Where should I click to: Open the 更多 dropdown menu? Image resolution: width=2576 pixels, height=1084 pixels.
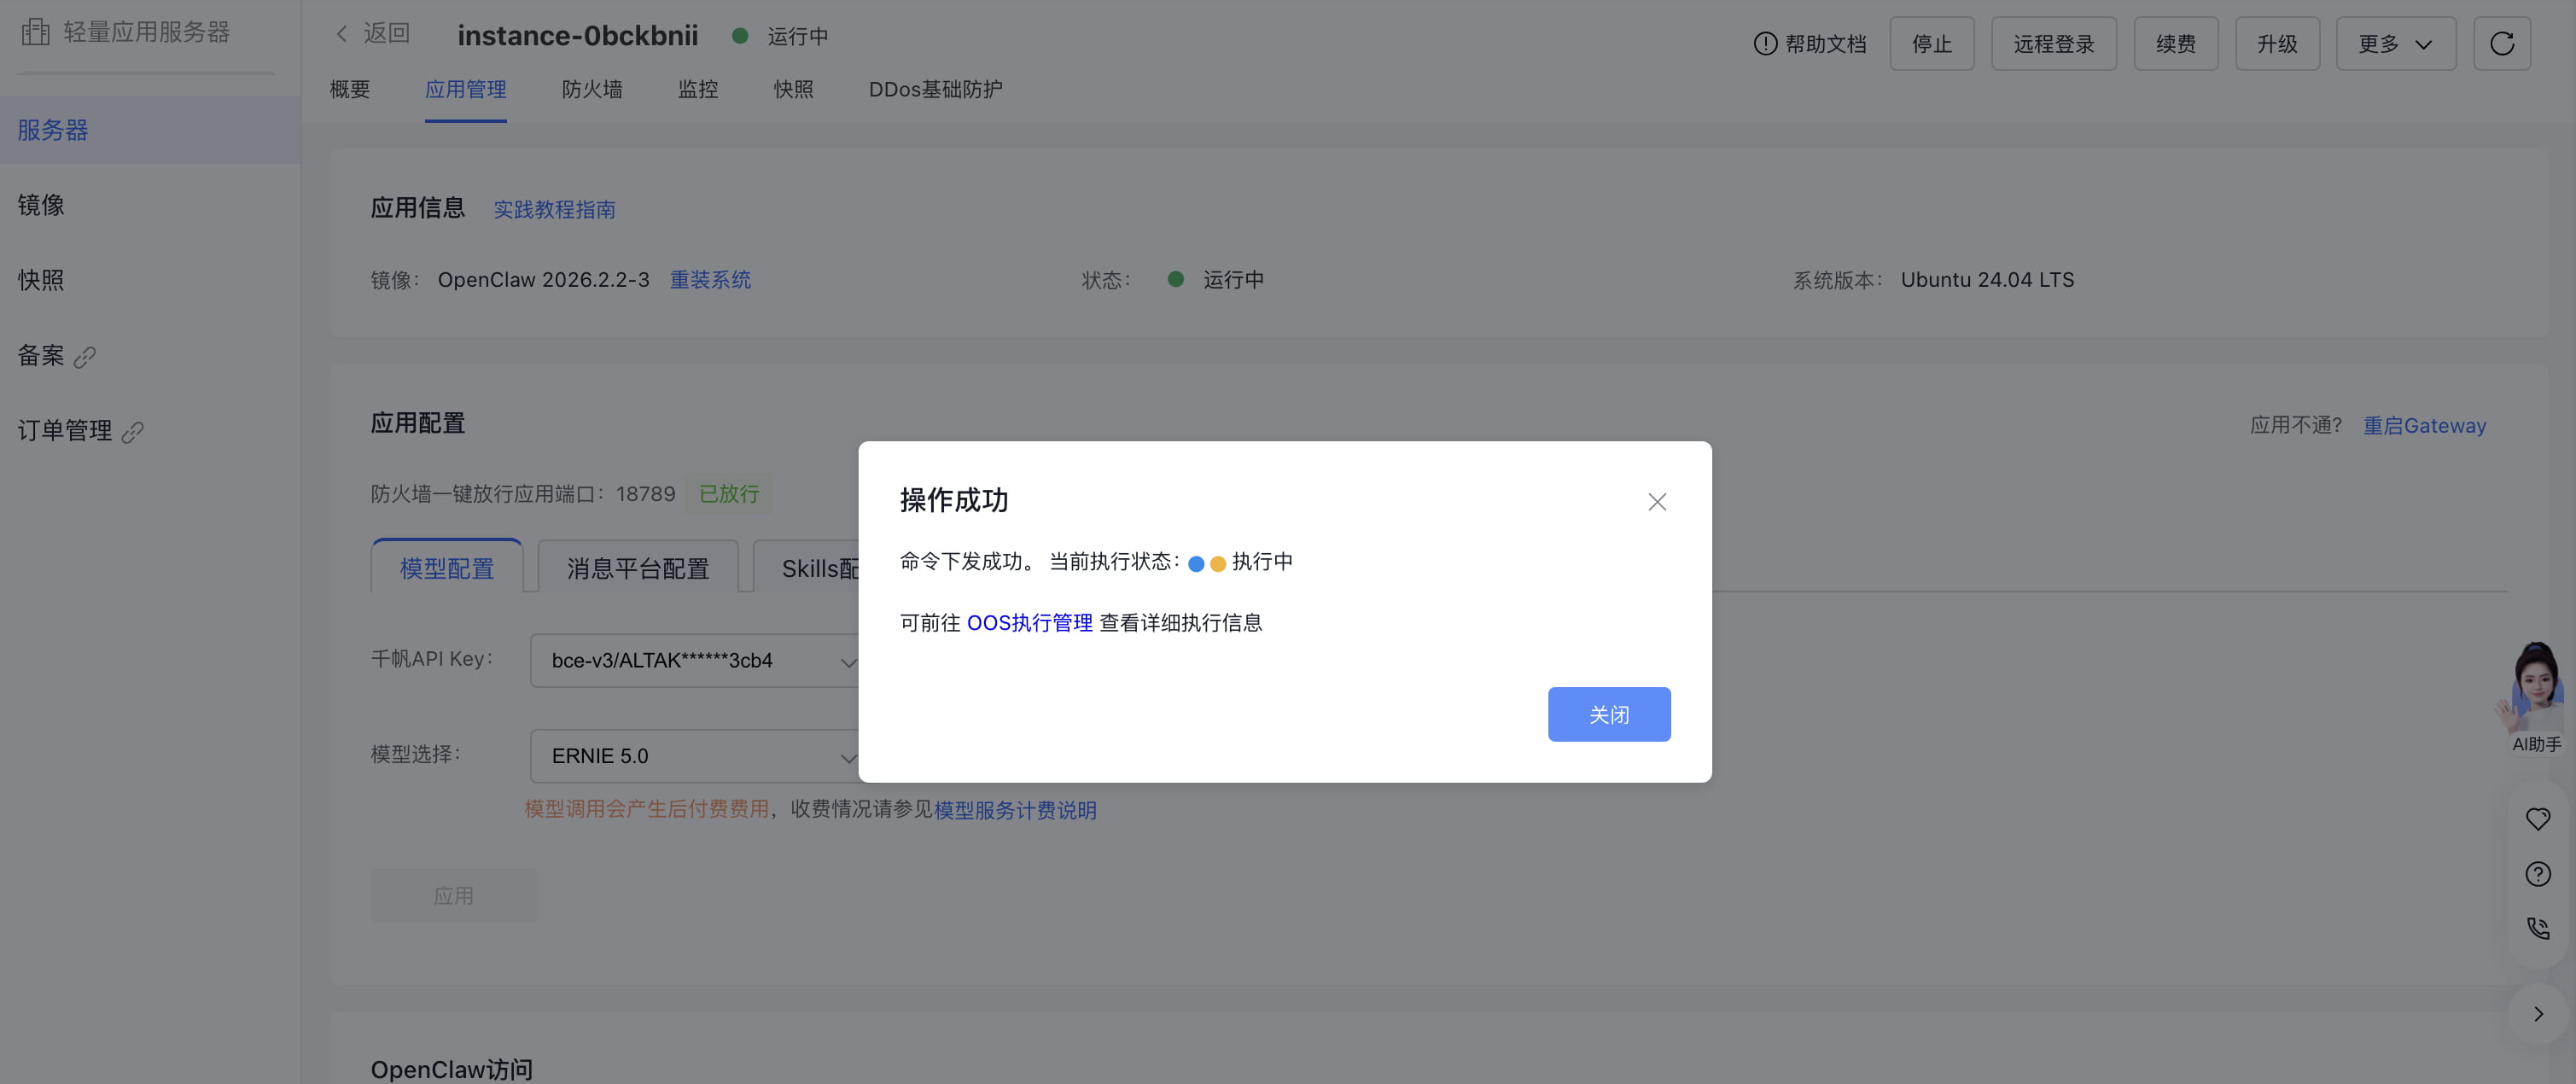point(2395,44)
